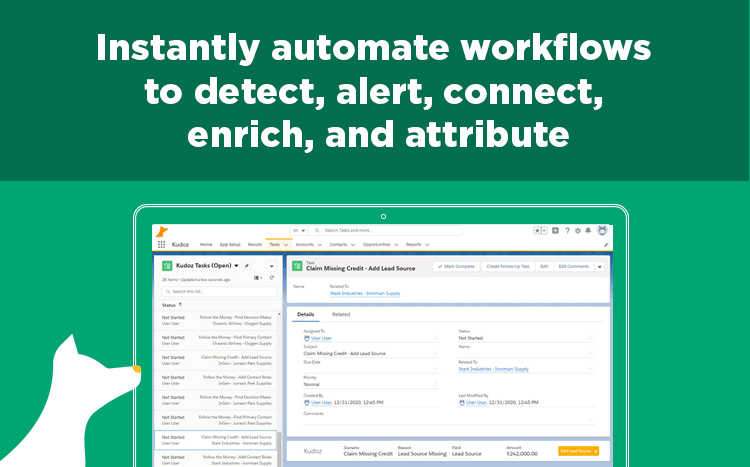Switch to the Details tab
750x467 pixels.
point(306,314)
